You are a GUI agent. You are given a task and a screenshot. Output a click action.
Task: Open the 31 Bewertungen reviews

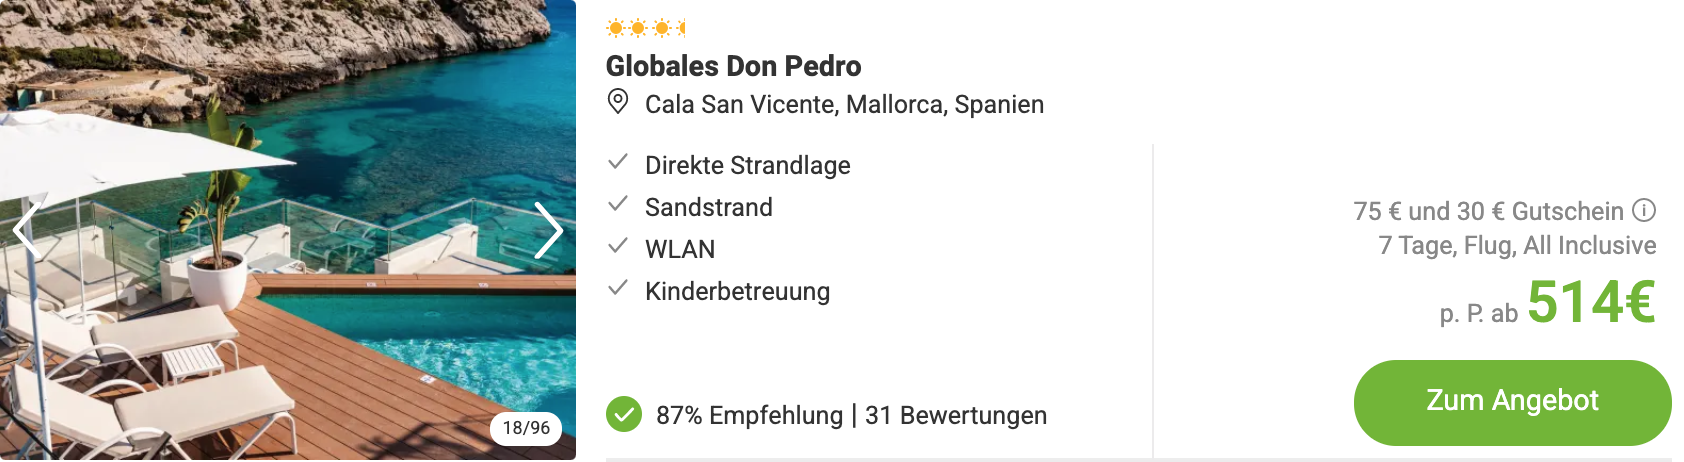click(956, 415)
